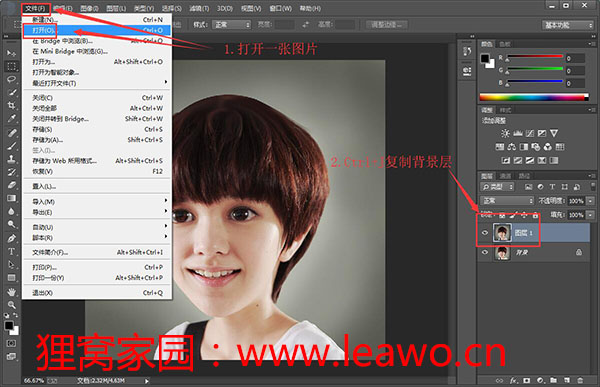
Task: Toggle lock position move icon
Action: click(524, 216)
